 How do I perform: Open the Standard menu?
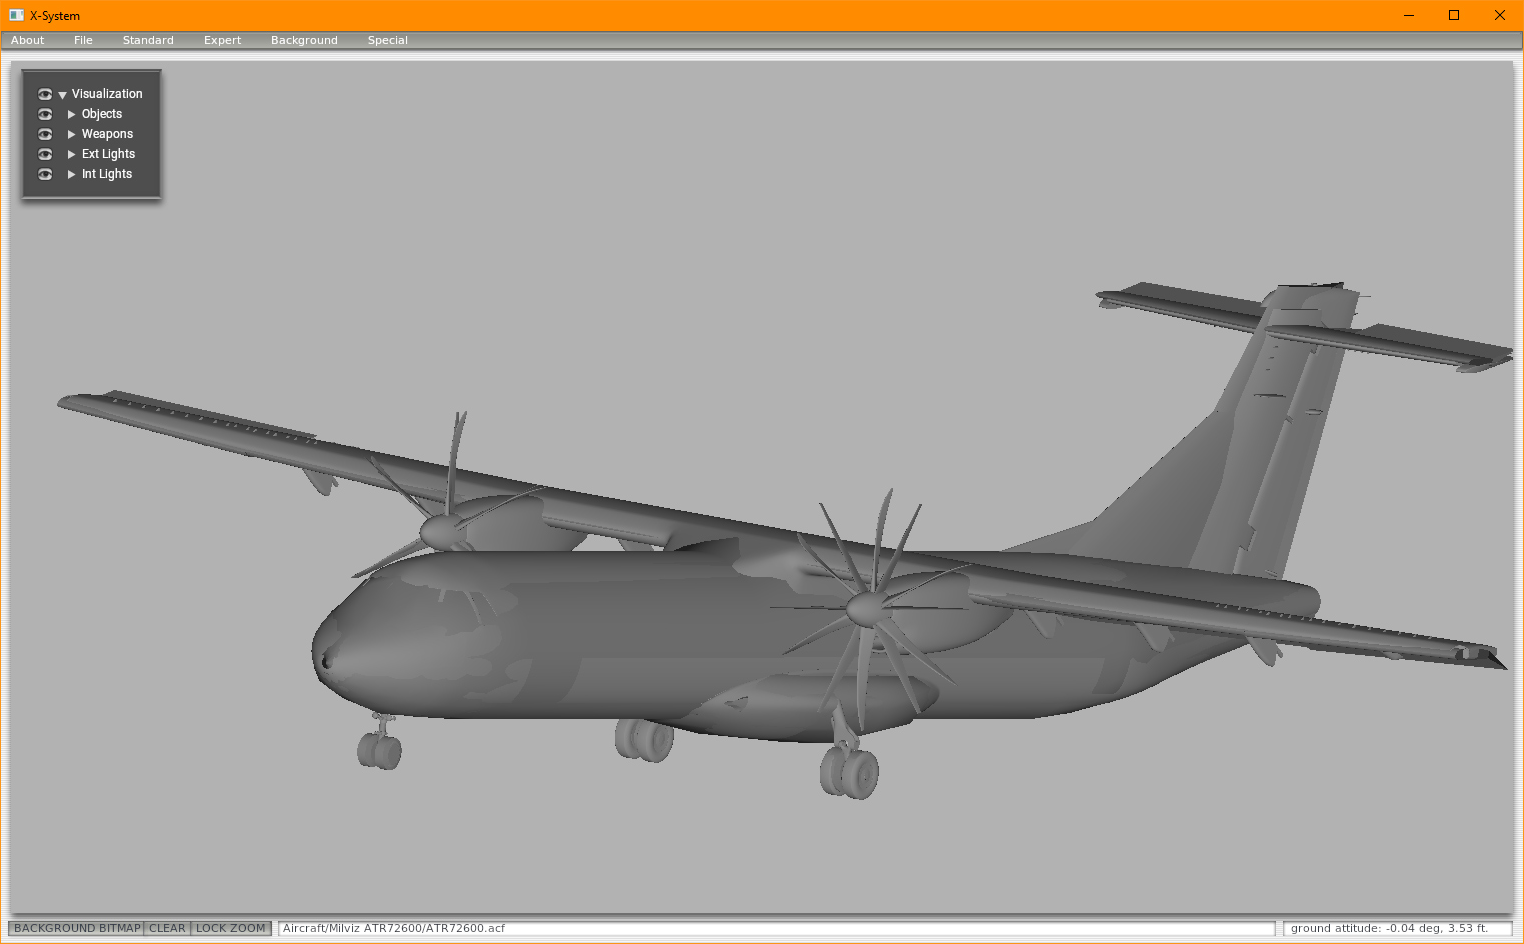(x=147, y=40)
